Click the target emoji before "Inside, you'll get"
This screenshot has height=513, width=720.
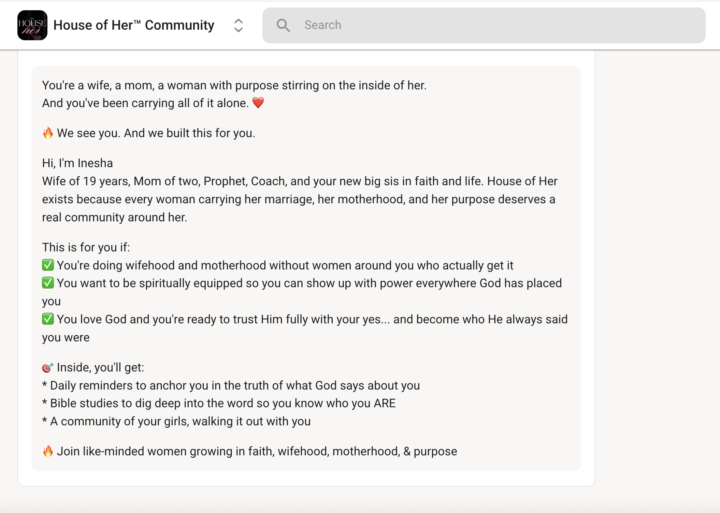pos(48,367)
